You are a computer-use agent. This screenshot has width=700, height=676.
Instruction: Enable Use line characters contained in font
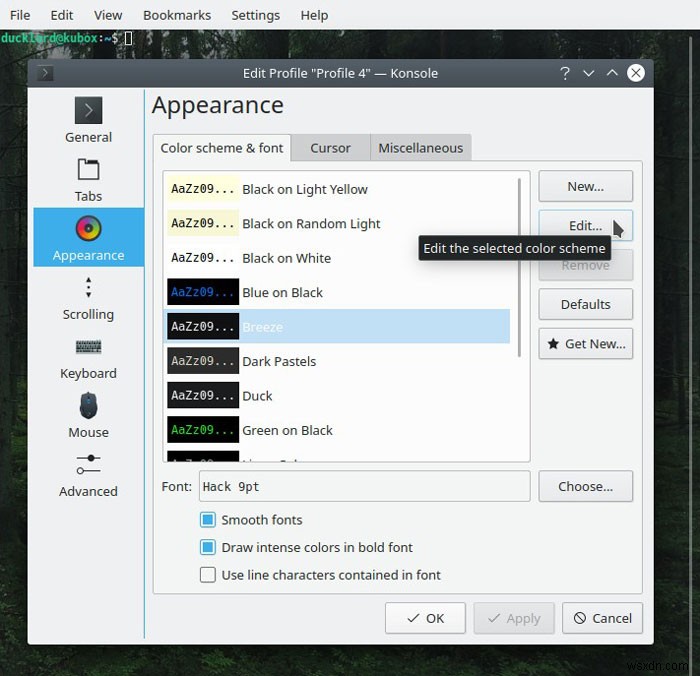click(x=208, y=575)
